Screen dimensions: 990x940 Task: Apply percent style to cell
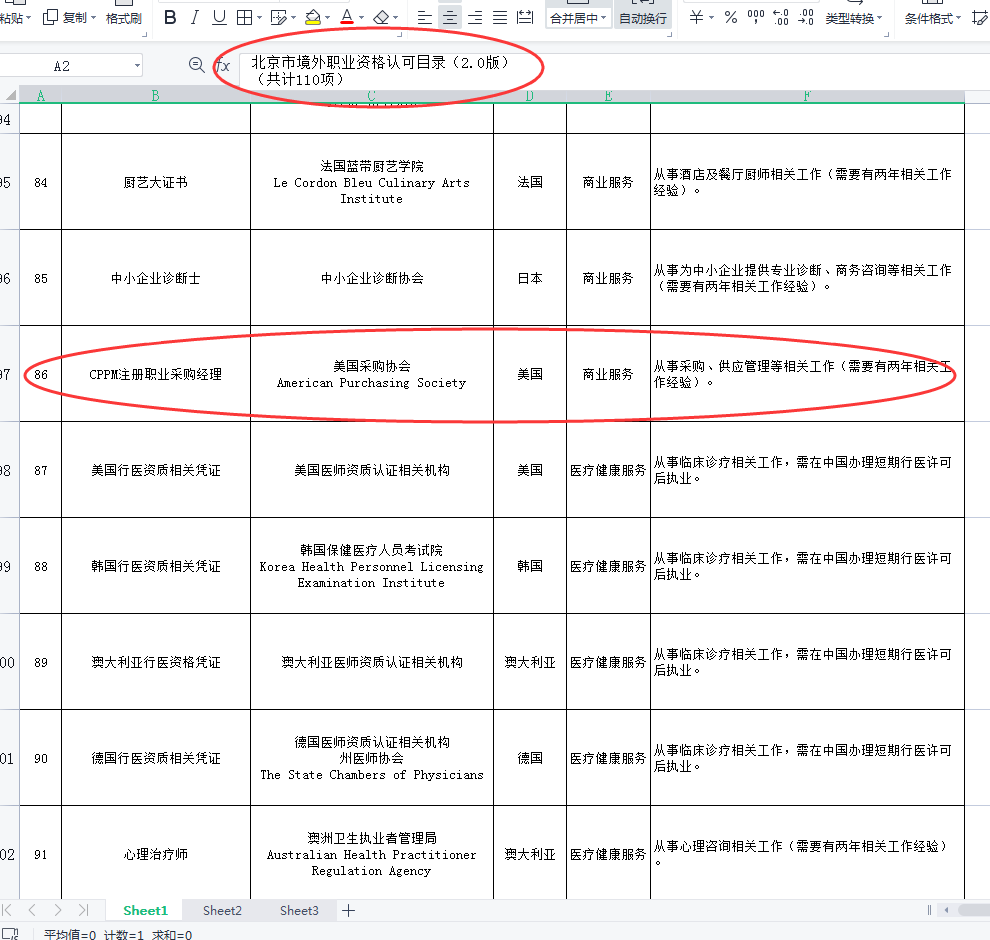(730, 17)
